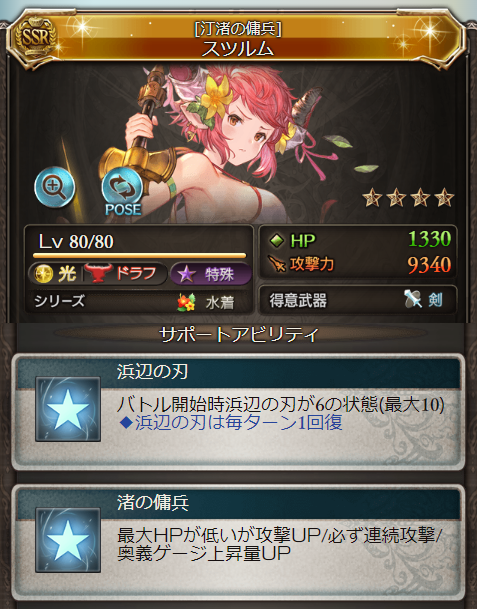
Task: Click the 浜辺の刃 star ability icon
Action: click(x=68, y=409)
